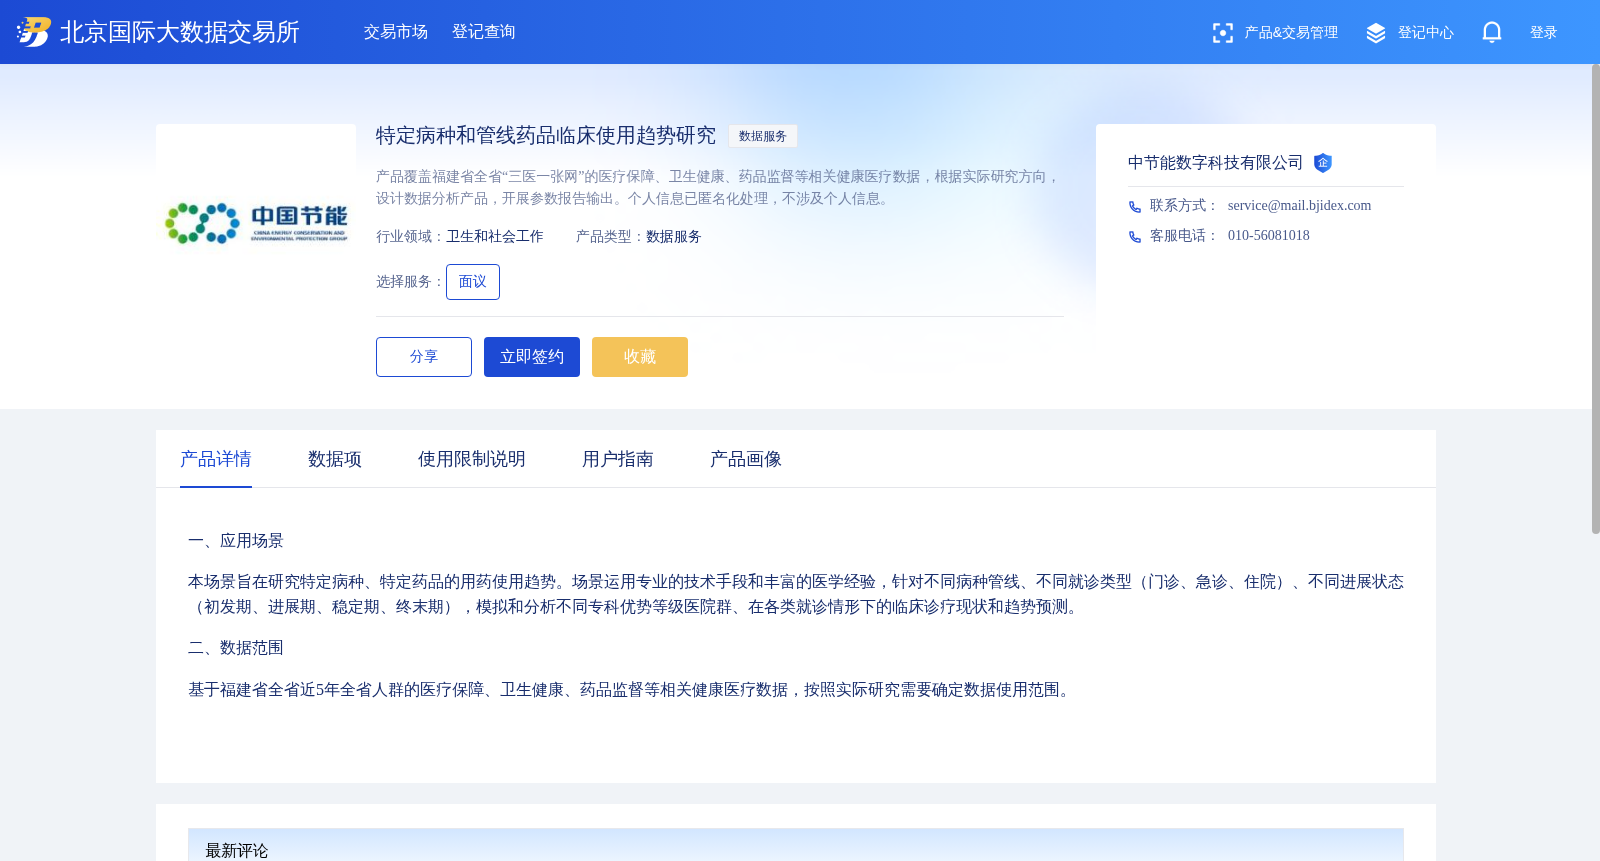Open the 产品&交易管理 scan icon
Image resolution: width=1600 pixels, height=861 pixels.
pos(1222,33)
